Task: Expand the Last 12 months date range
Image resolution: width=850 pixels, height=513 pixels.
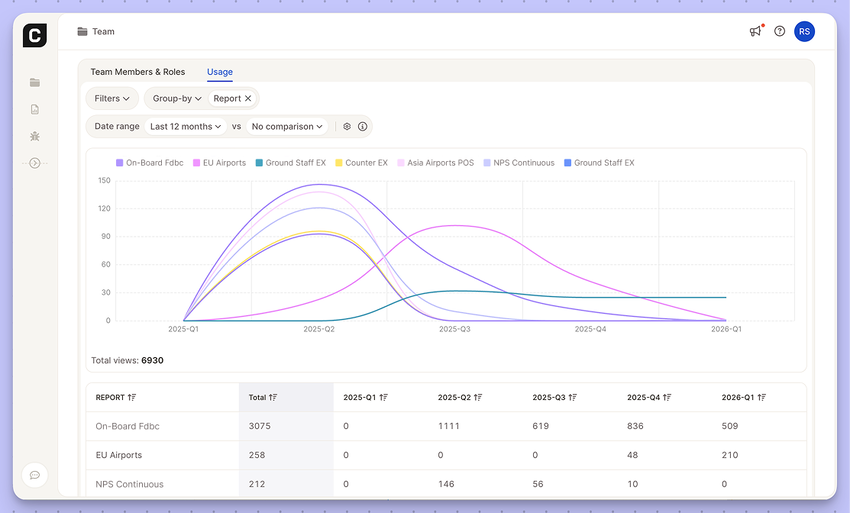Action: click(185, 127)
